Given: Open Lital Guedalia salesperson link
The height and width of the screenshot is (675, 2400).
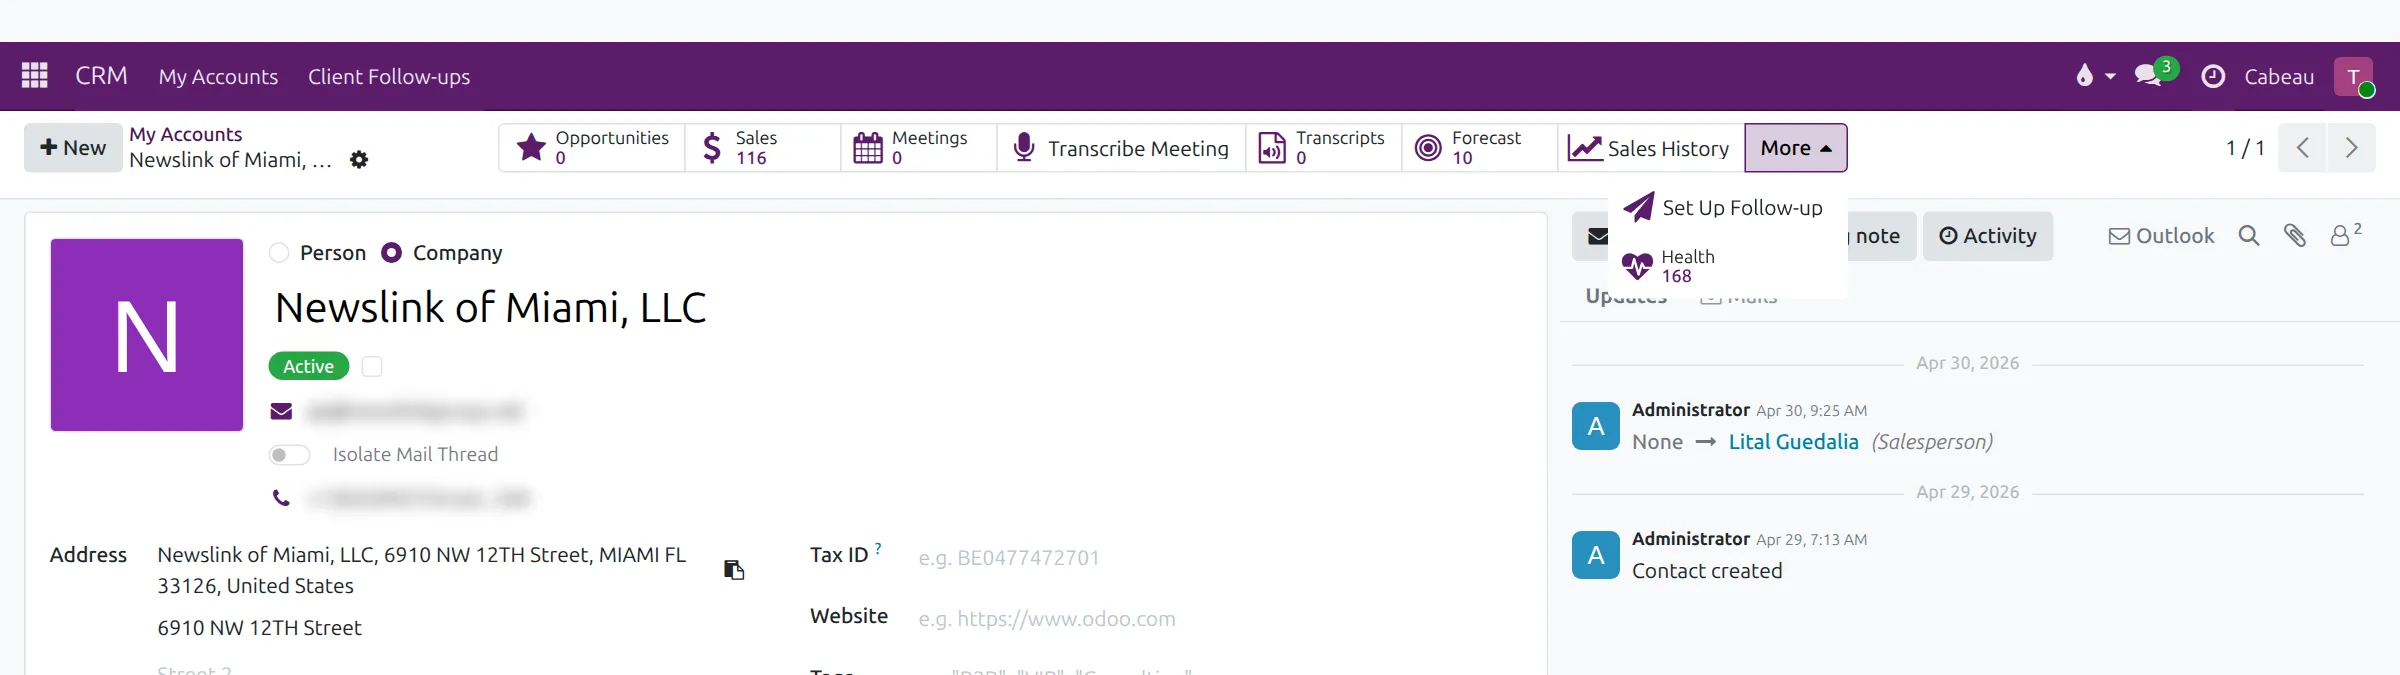Looking at the screenshot, I should [x=1794, y=442].
